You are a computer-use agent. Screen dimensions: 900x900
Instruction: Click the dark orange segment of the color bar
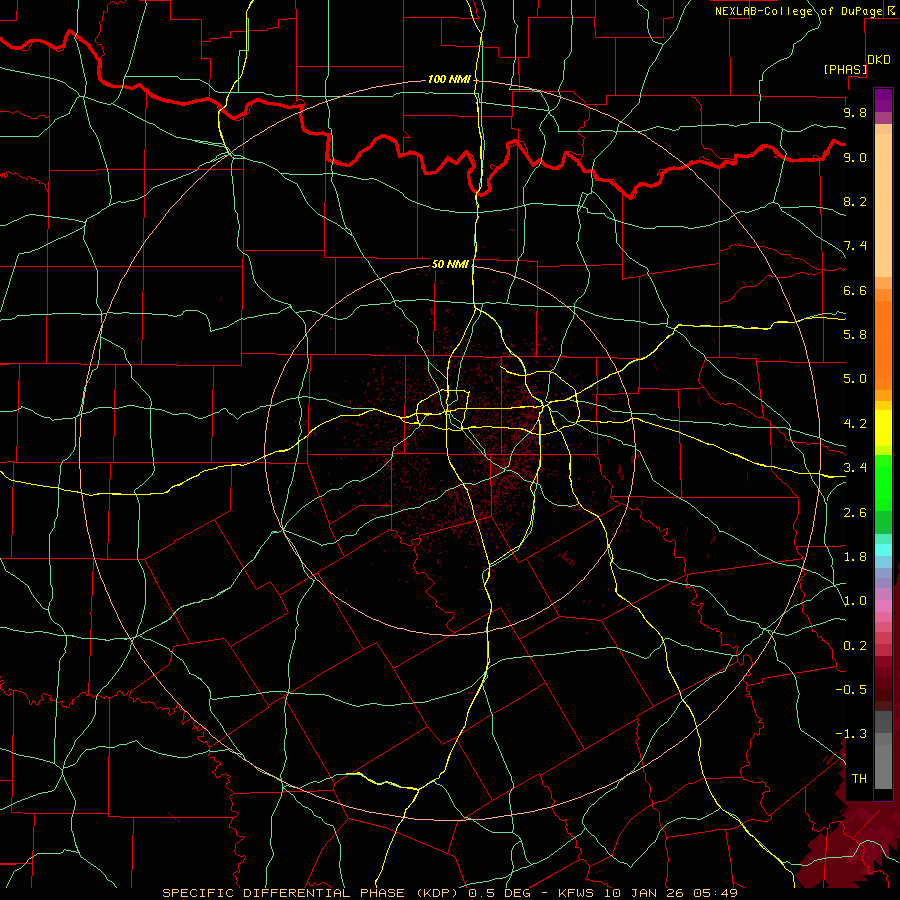click(x=883, y=344)
